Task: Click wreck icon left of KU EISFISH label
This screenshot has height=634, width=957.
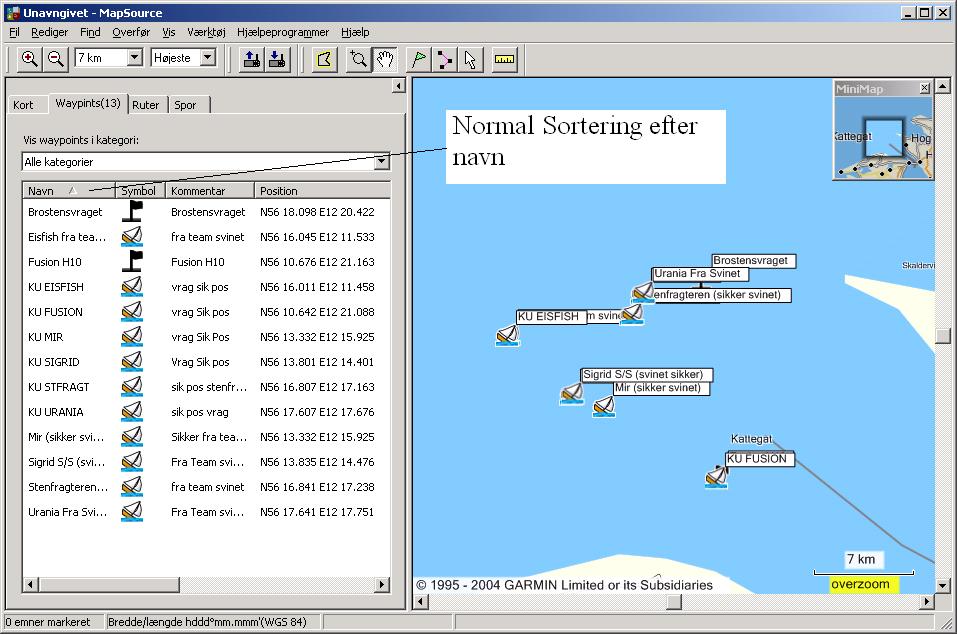Action: (x=507, y=335)
